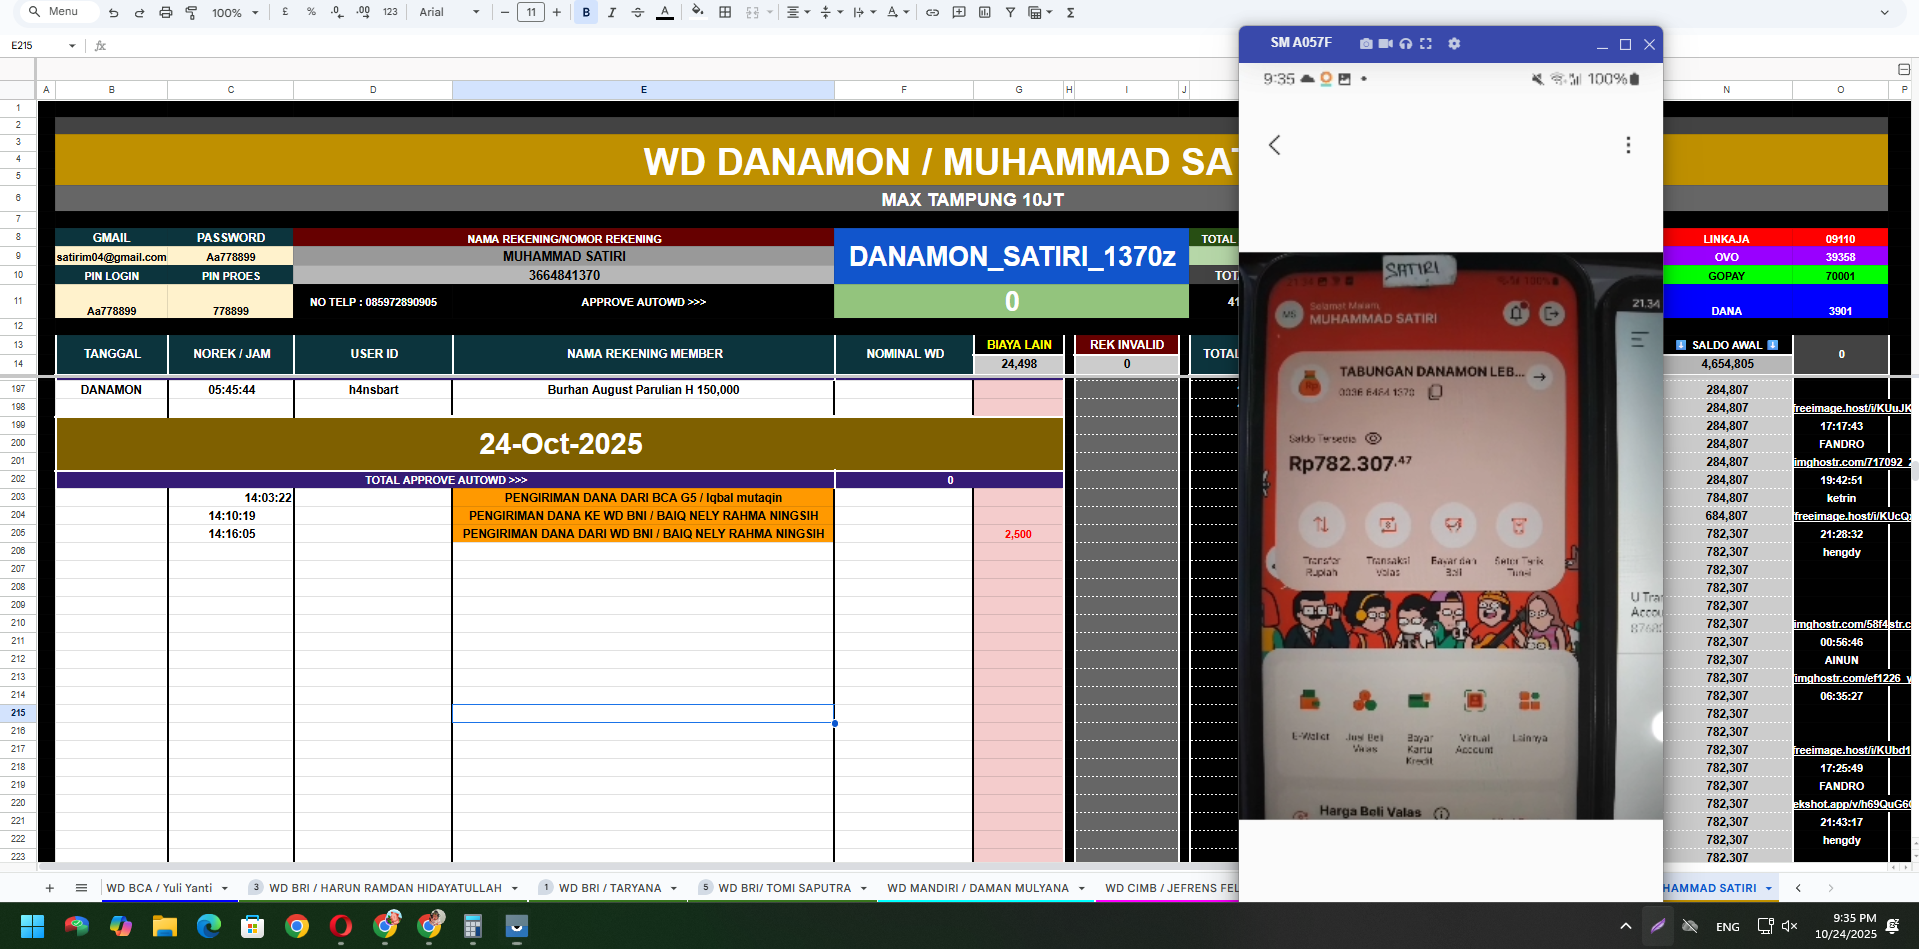Screen dimensions: 1919x949
Task: Open text wrapping dropdown
Action: coord(863,12)
